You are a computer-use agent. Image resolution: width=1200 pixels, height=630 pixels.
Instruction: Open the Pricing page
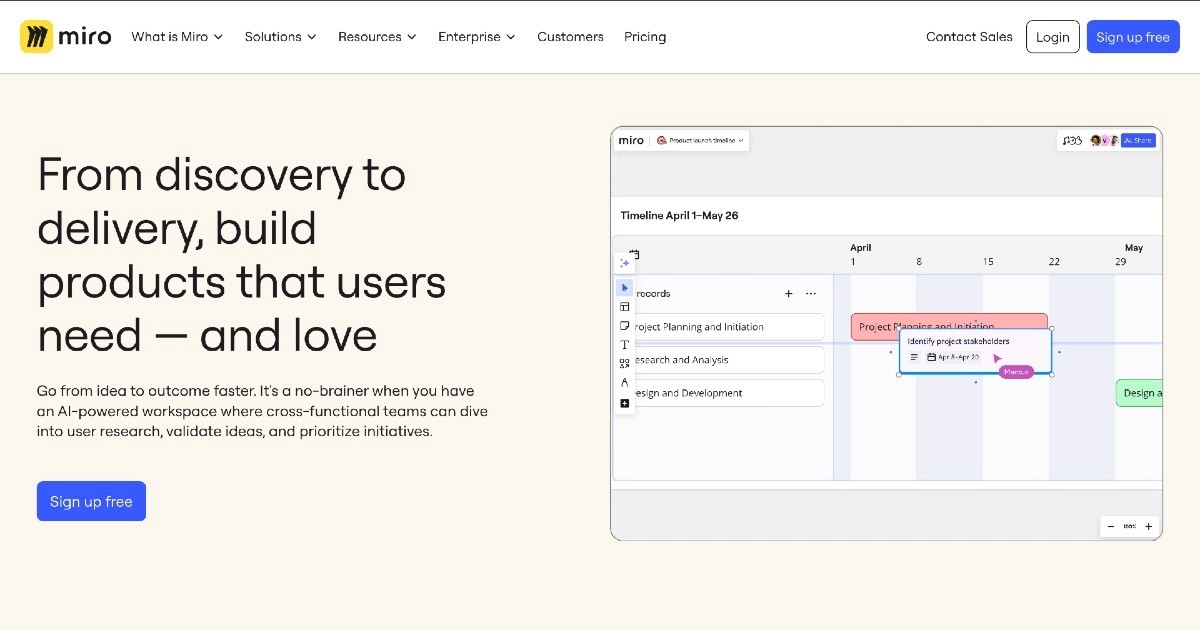pos(645,37)
